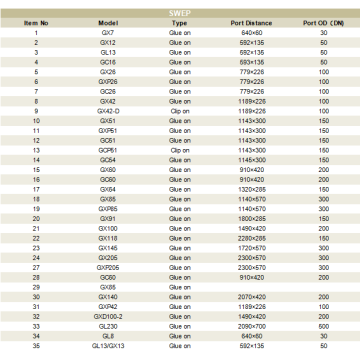
Task: Click Clip on in the GCP51 row
Action: pyautogui.click(x=180, y=150)
